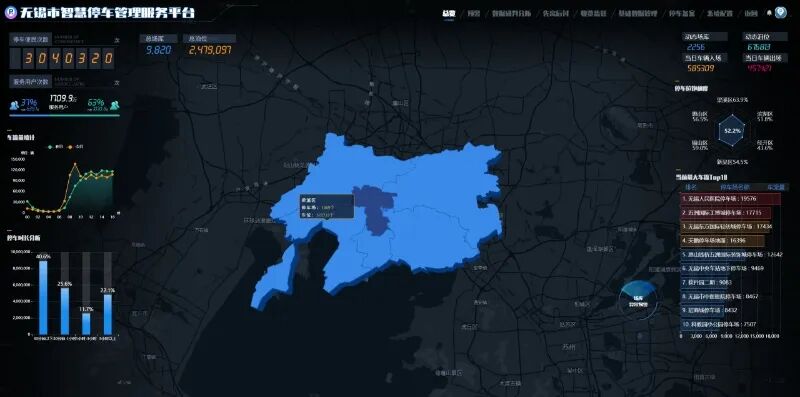Toggle the orange series in line chart legend
This screenshot has height=397, width=800.
coord(76,146)
